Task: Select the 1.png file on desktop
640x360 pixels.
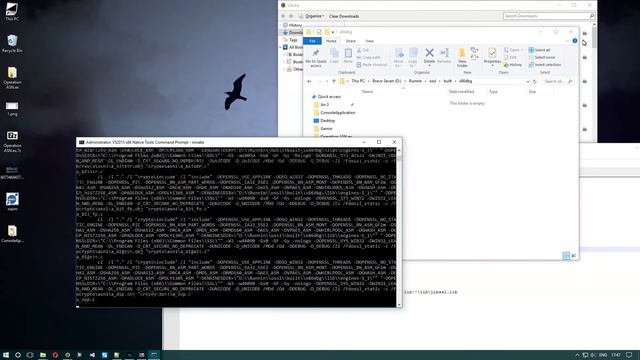Action: [x=12, y=109]
